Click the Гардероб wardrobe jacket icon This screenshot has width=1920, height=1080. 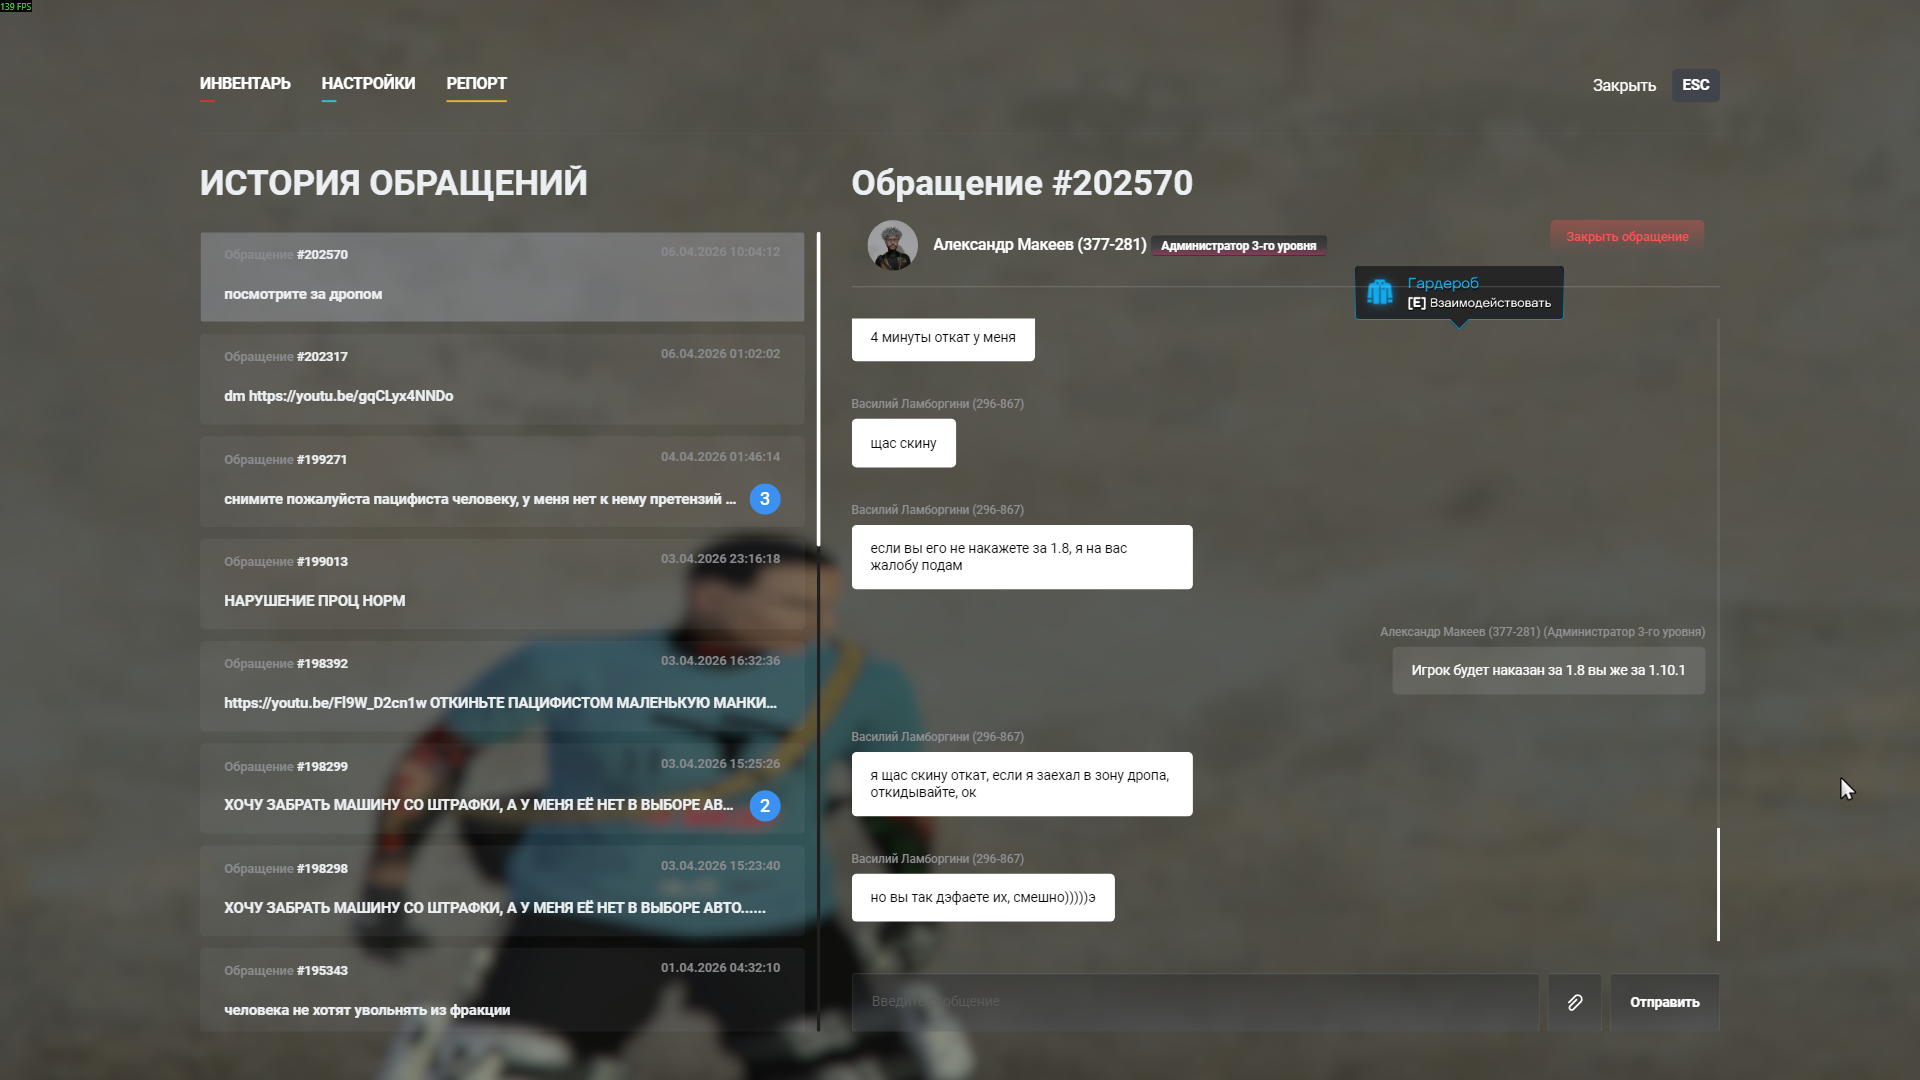pos(1380,292)
